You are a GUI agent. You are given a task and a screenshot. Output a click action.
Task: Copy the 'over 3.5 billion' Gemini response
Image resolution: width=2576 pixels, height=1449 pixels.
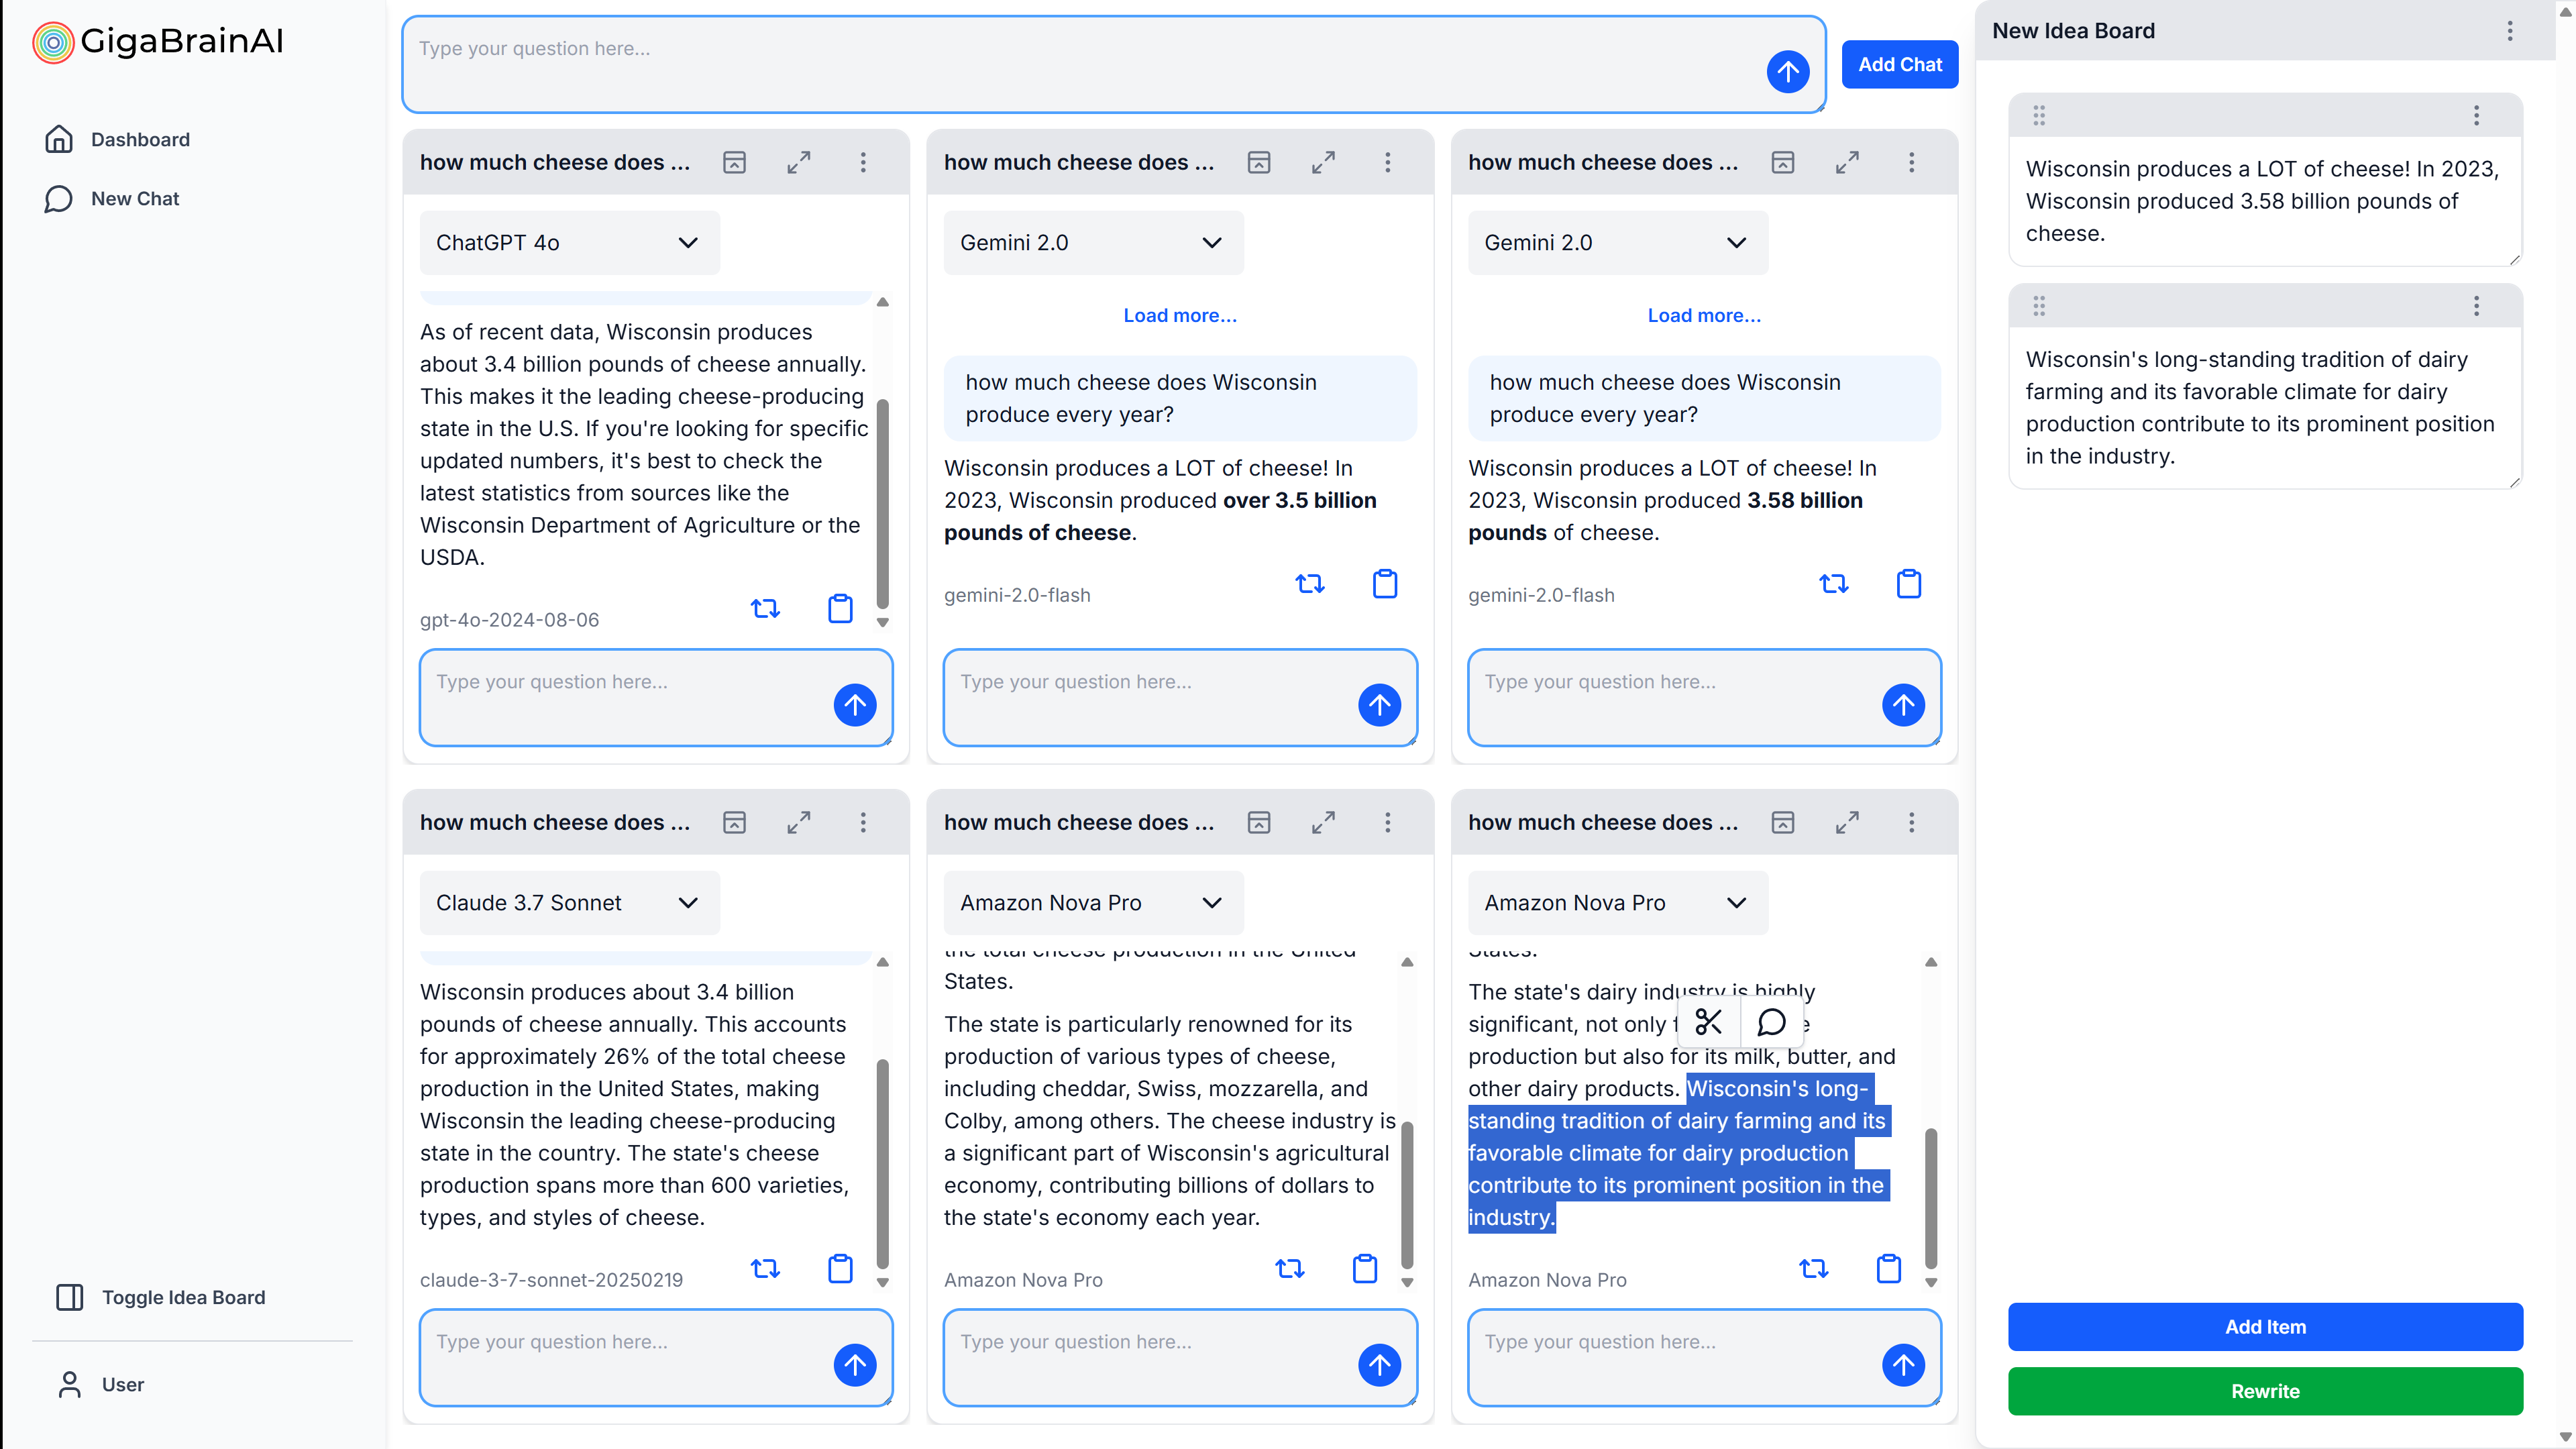click(1385, 583)
